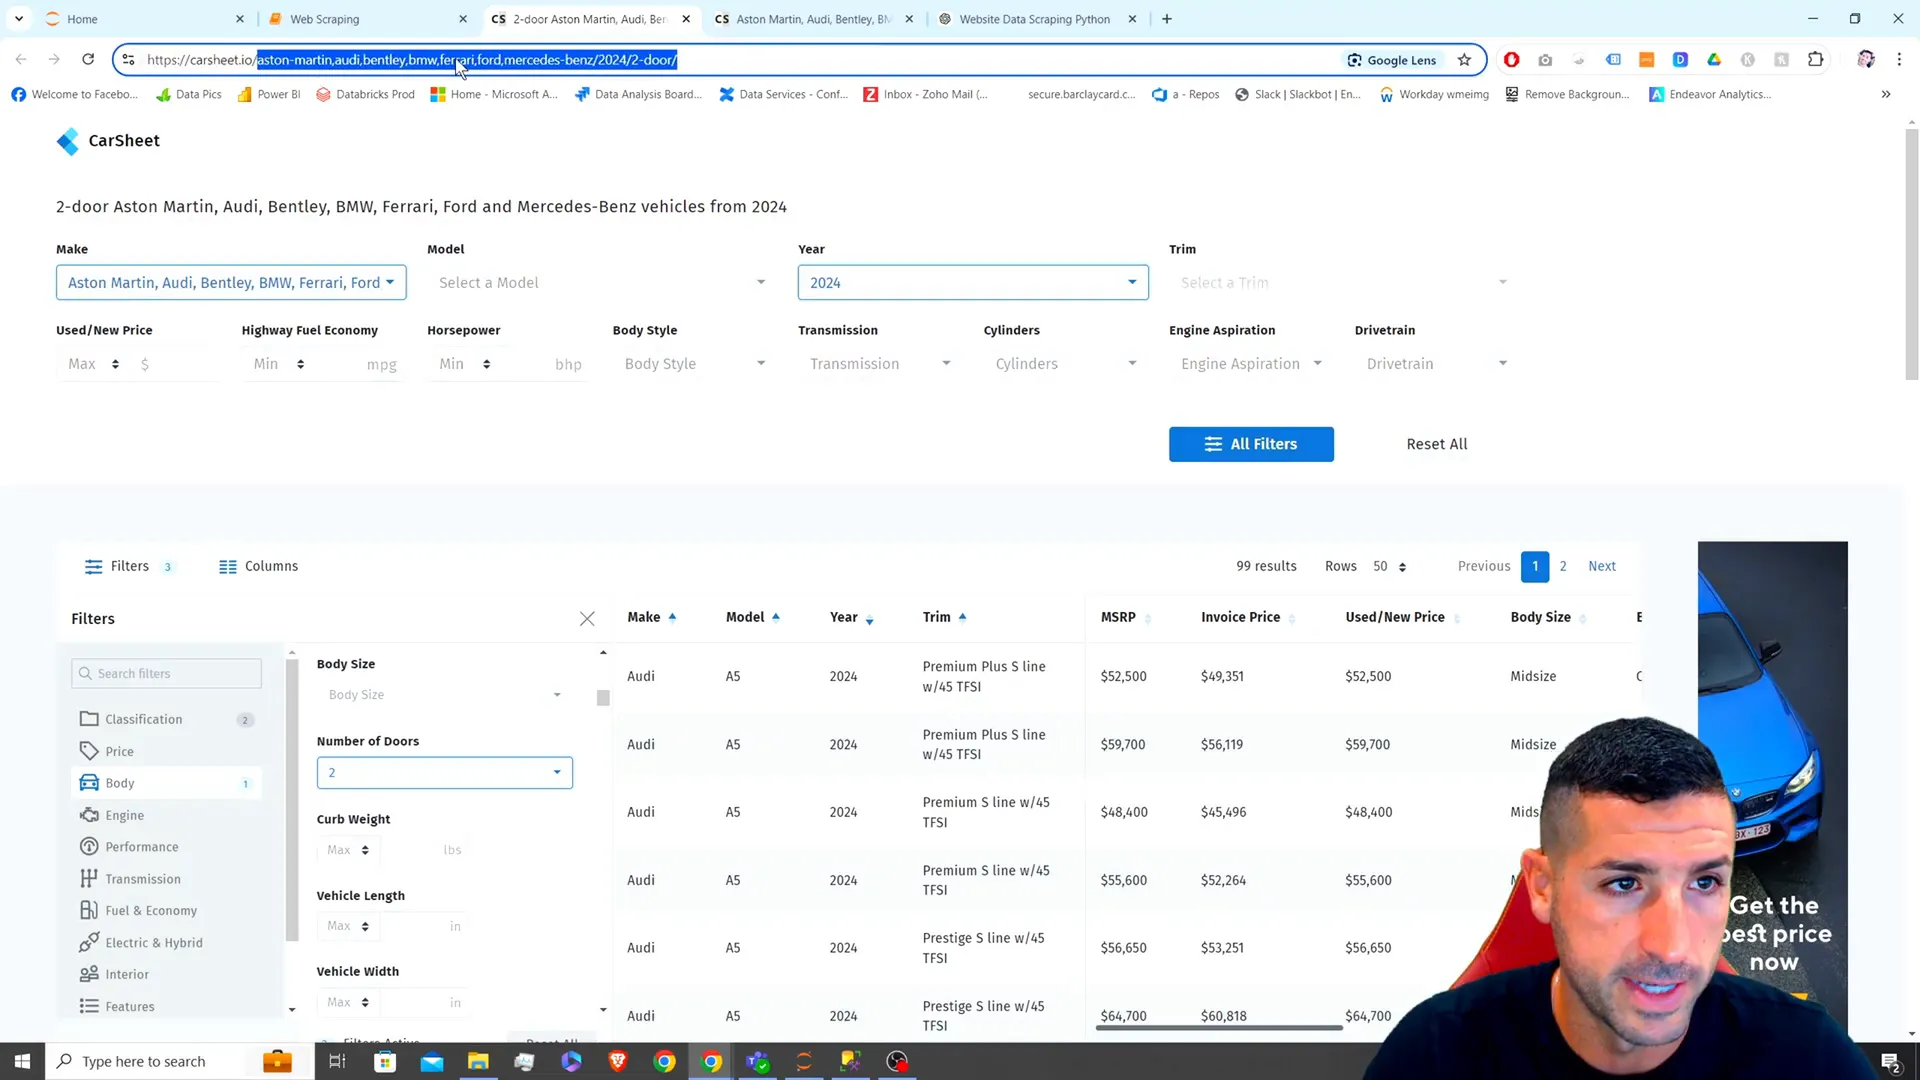Close the Filters panel with X
This screenshot has height=1080, width=1920.
[x=587, y=619]
